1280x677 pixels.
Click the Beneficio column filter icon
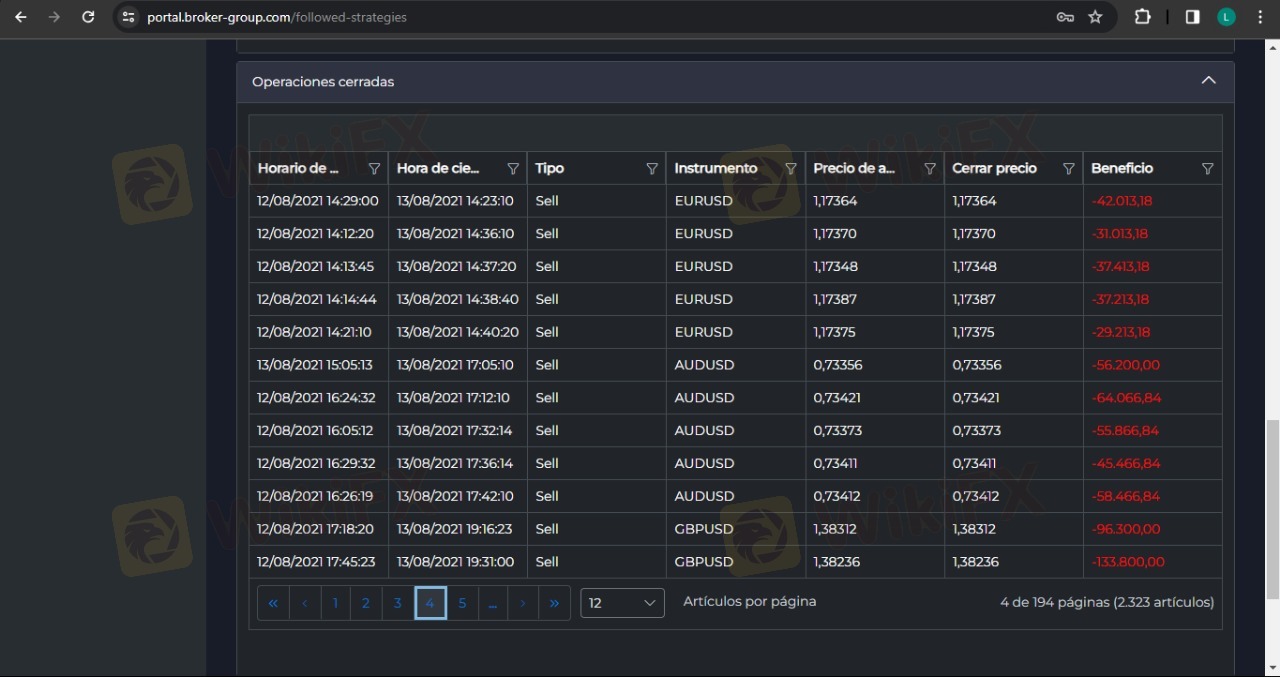pos(1207,169)
